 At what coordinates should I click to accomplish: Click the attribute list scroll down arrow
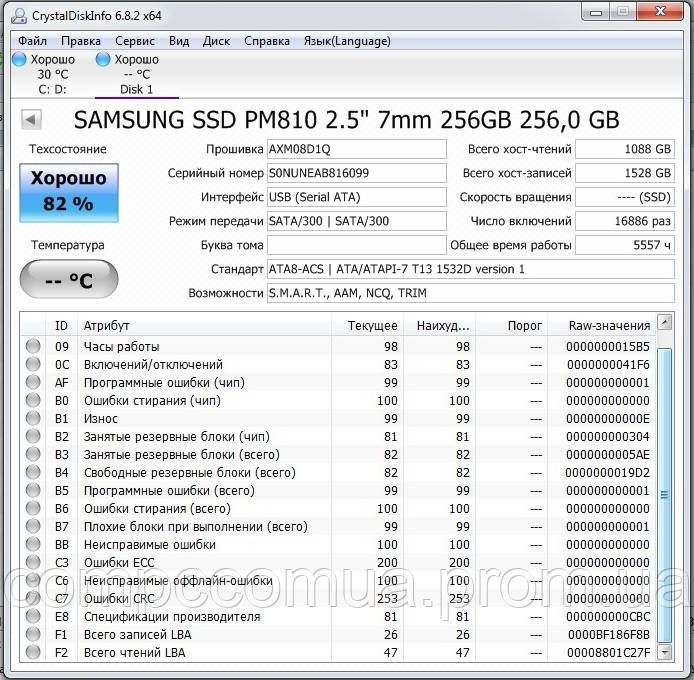(665, 652)
